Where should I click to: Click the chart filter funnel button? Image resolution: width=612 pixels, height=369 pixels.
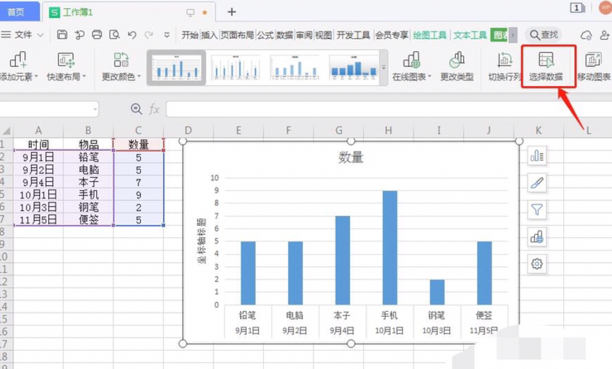pyautogui.click(x=537, y=210)
